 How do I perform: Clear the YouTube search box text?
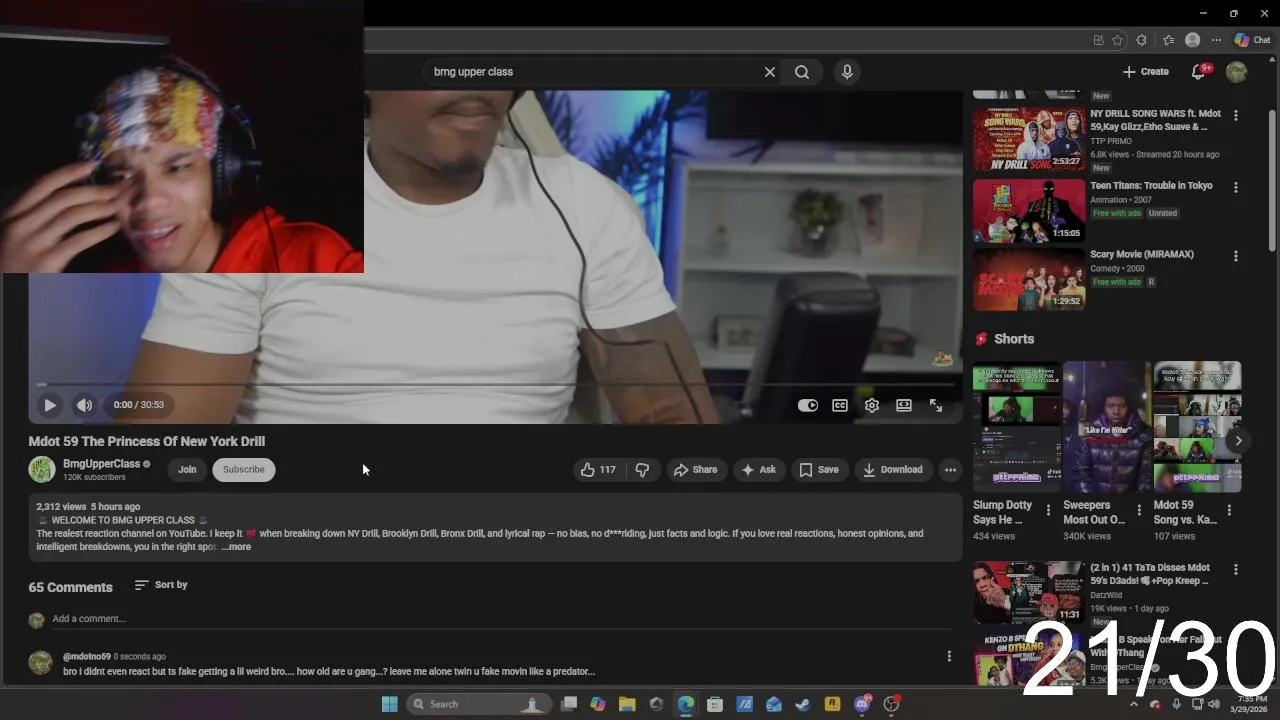(x=770, y=72)
